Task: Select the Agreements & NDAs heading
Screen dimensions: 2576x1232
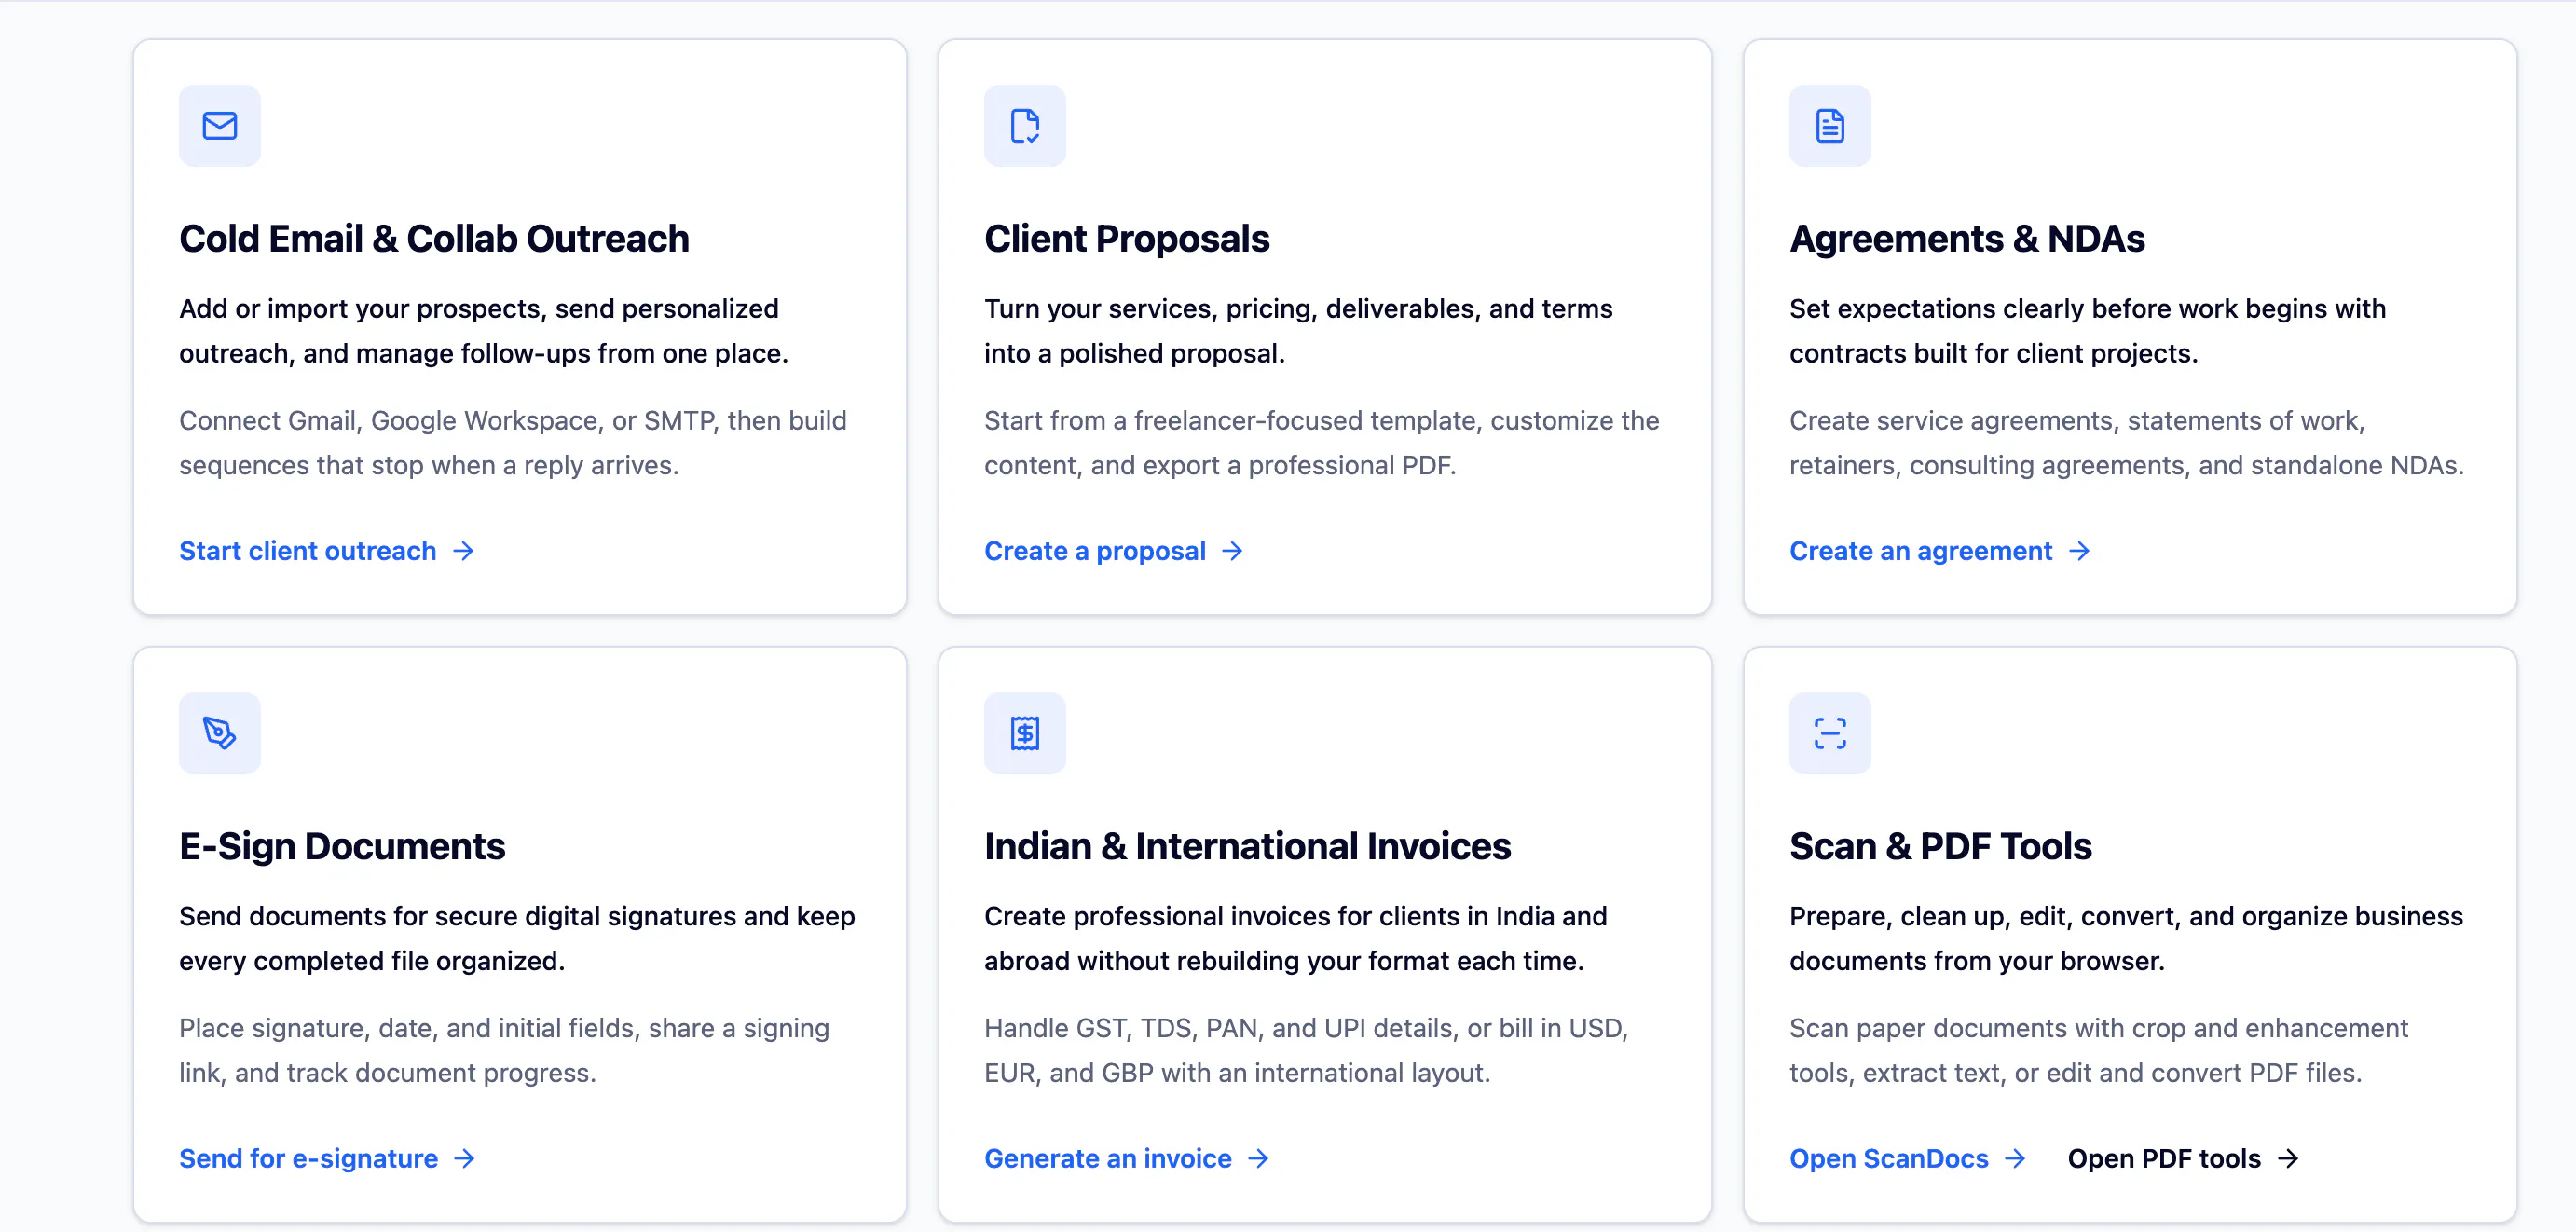Action: (x=1967, y=239)
